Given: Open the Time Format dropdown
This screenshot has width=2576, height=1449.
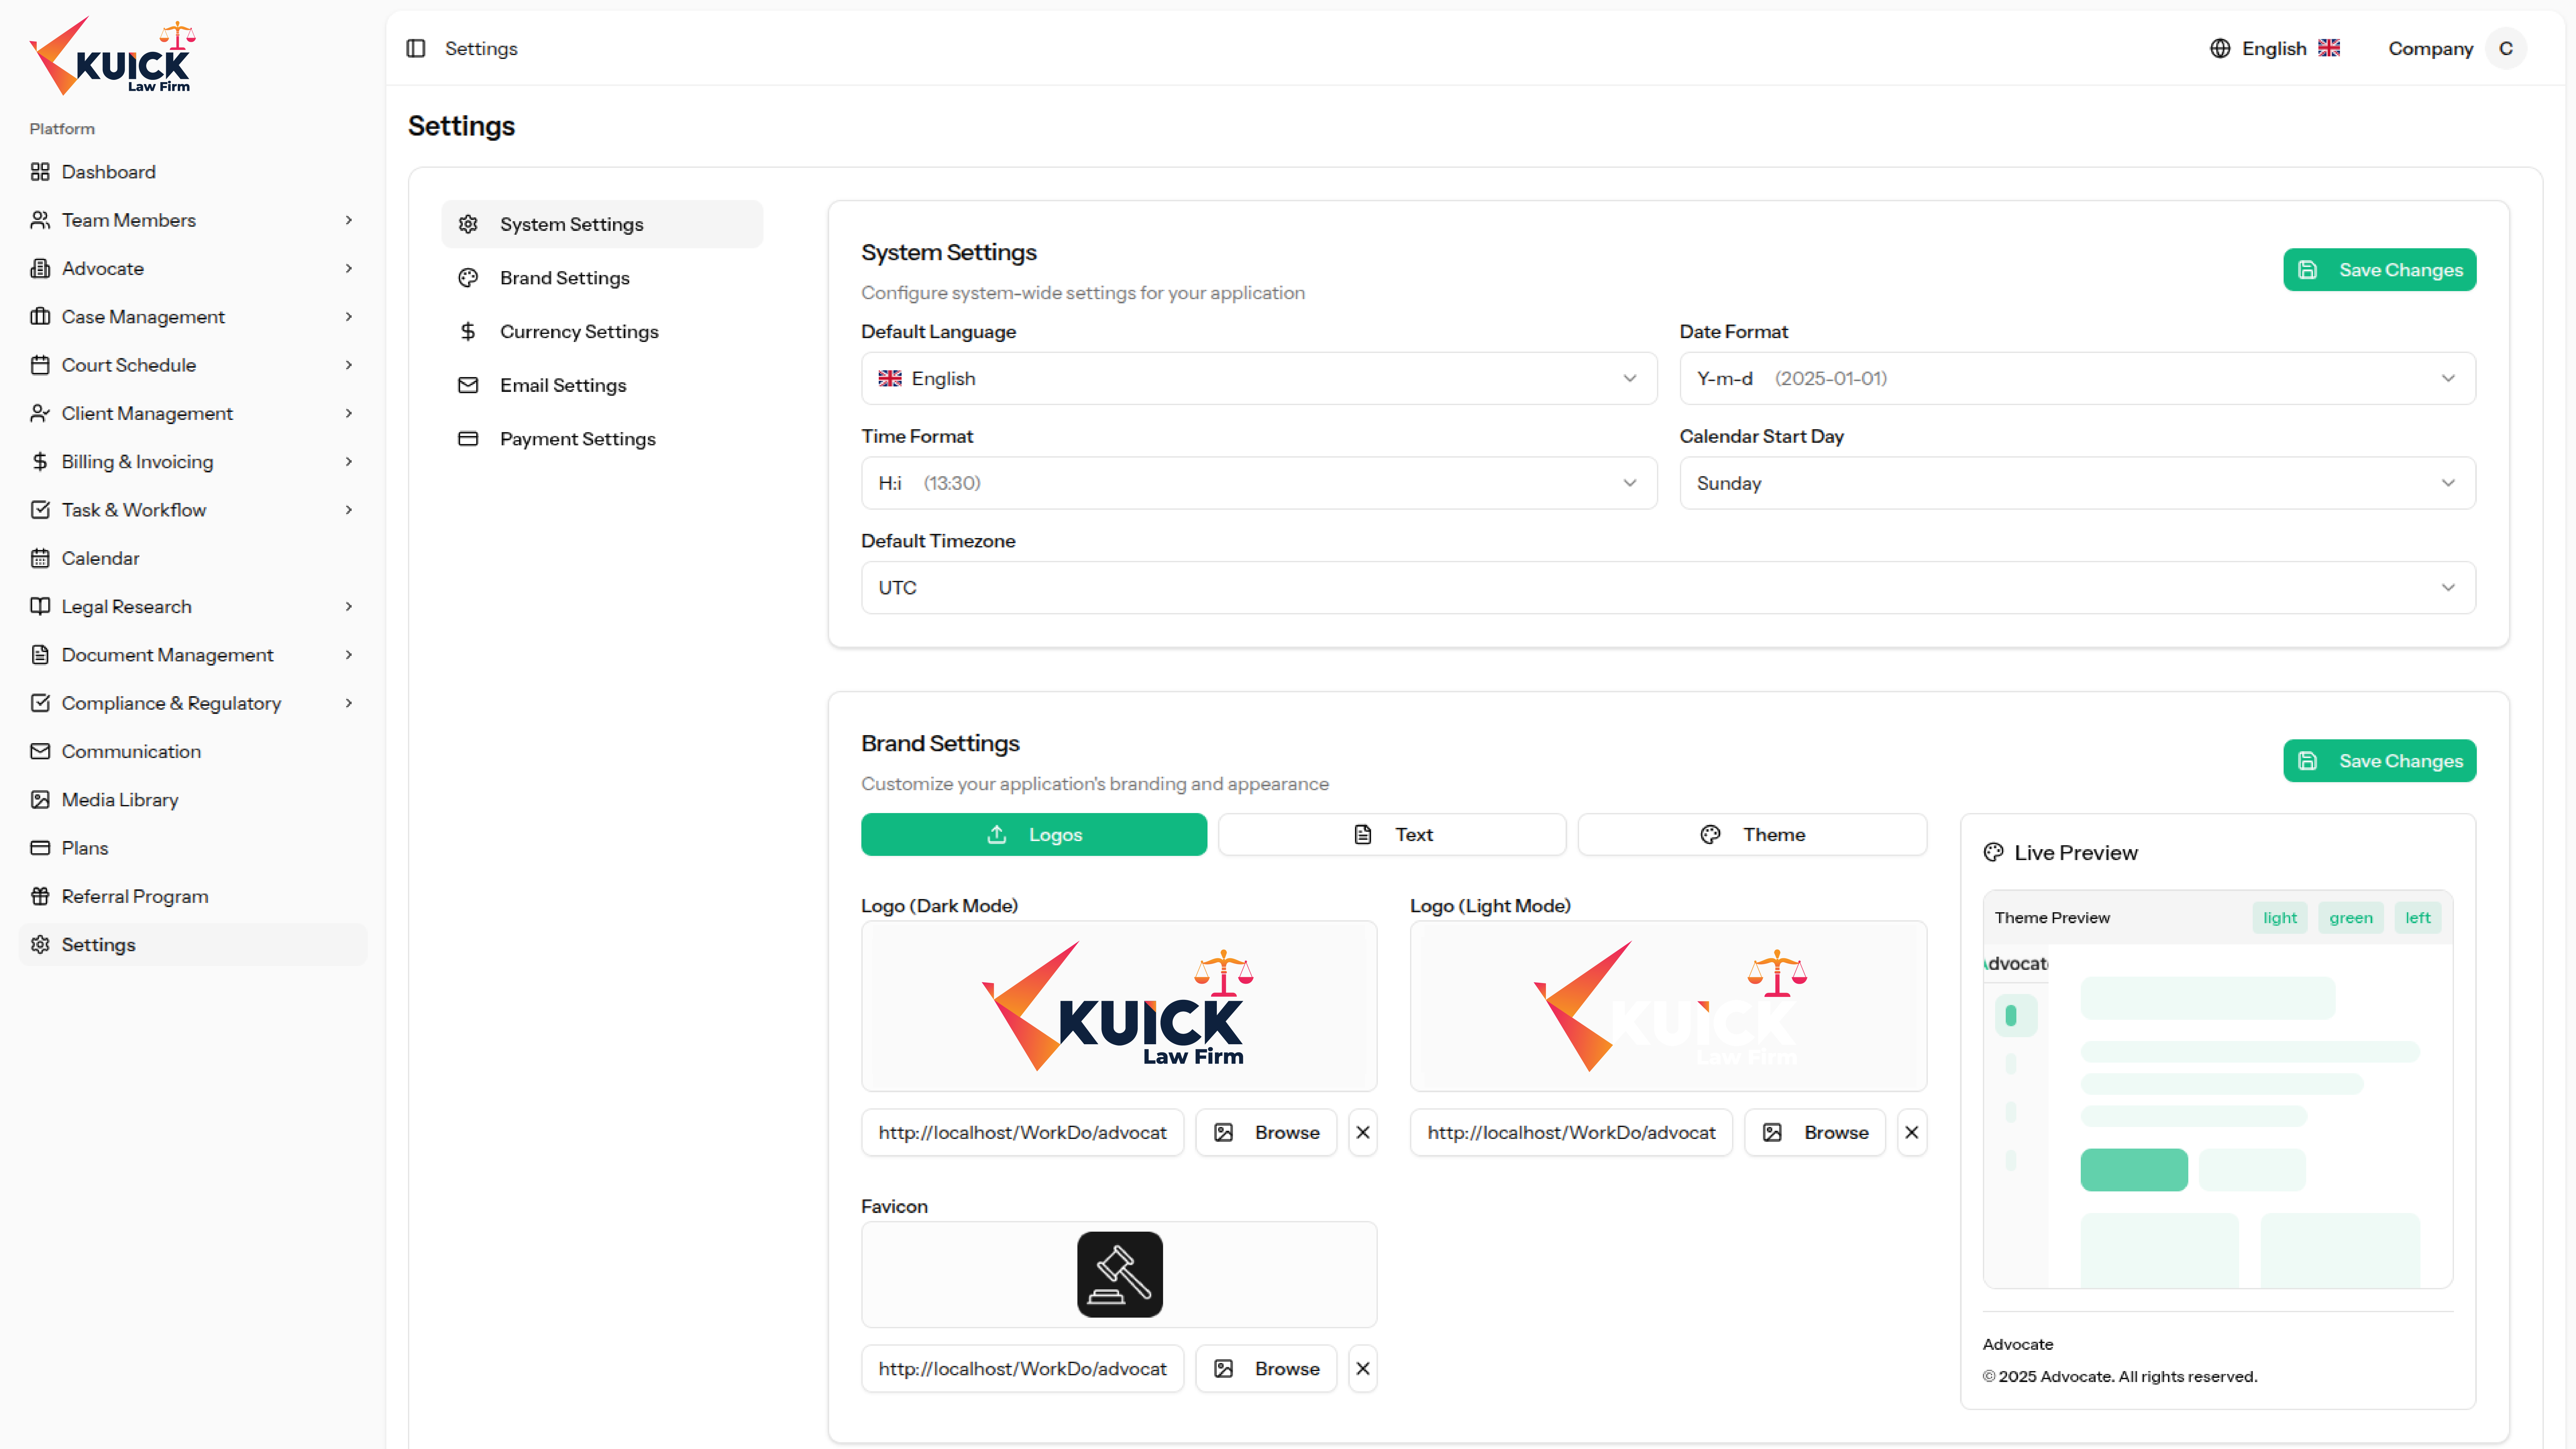Looking at the screenshot, I should click(x=1259, y=483).
